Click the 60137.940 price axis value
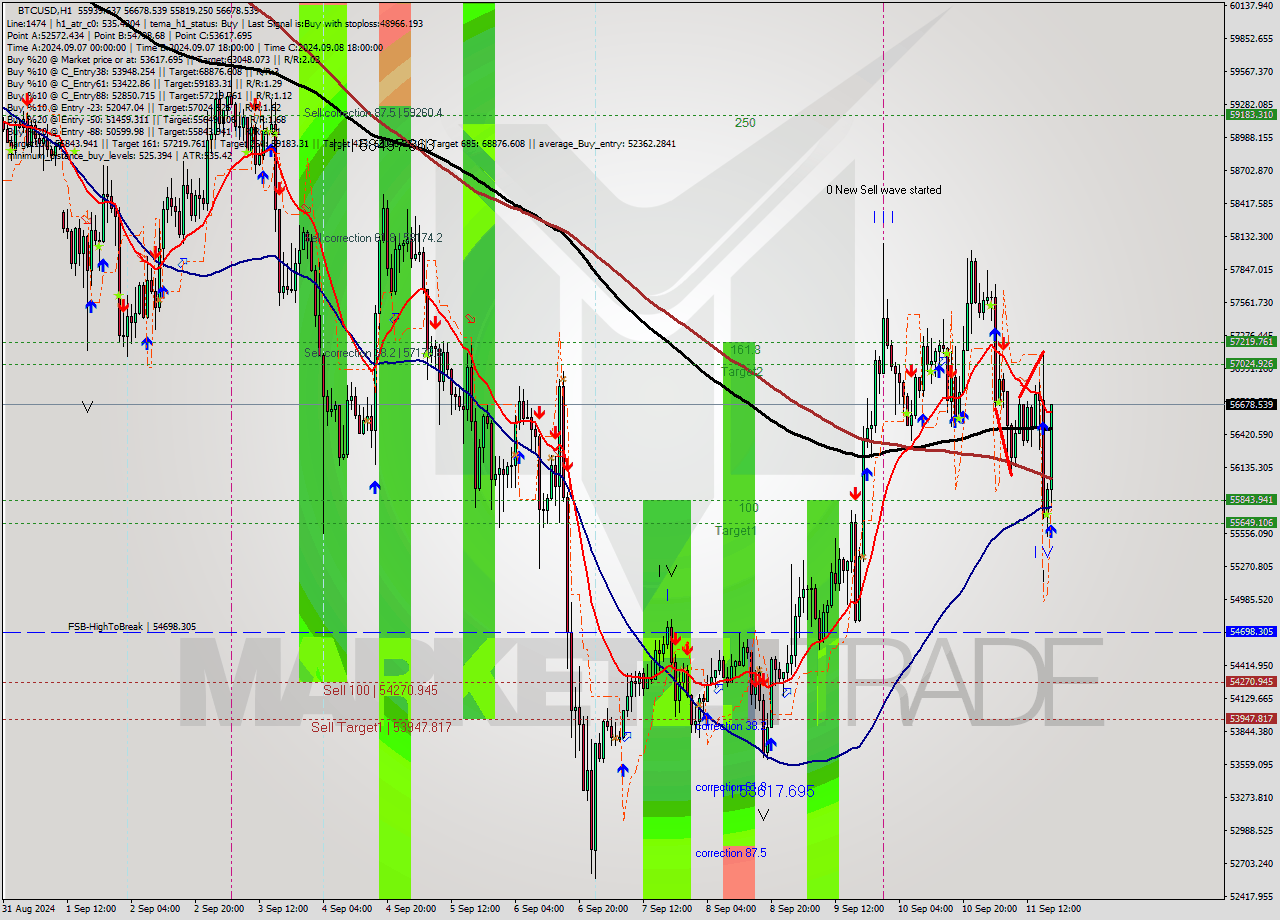 coord(1251,5)
